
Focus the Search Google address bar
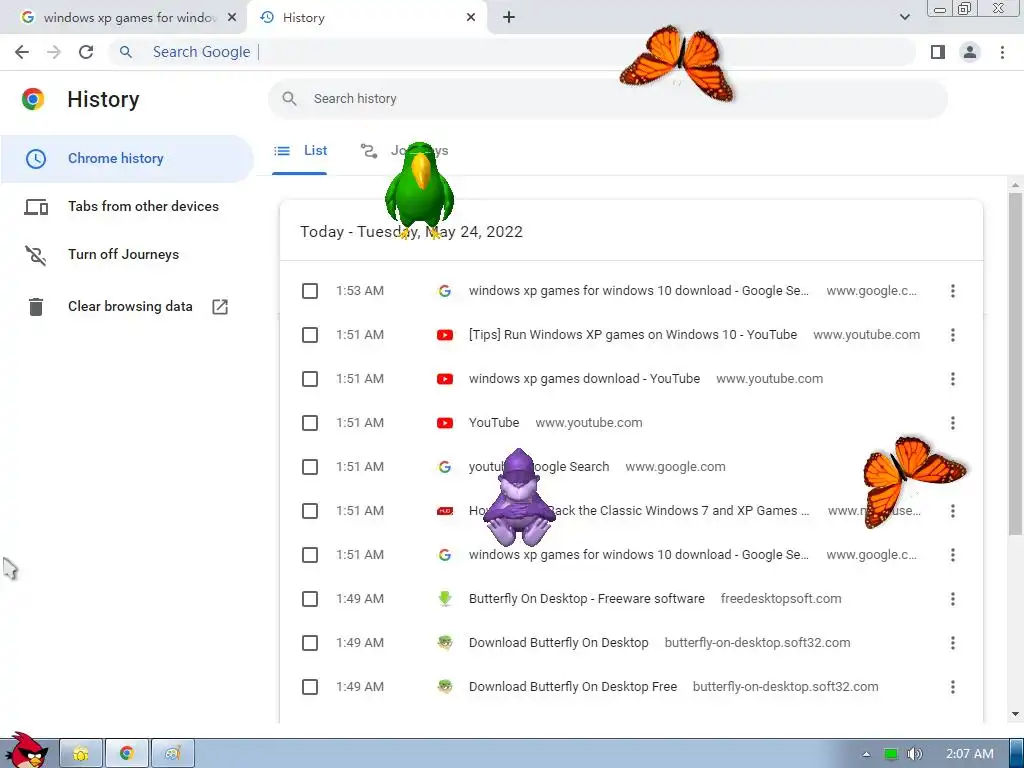click(513, 52)
